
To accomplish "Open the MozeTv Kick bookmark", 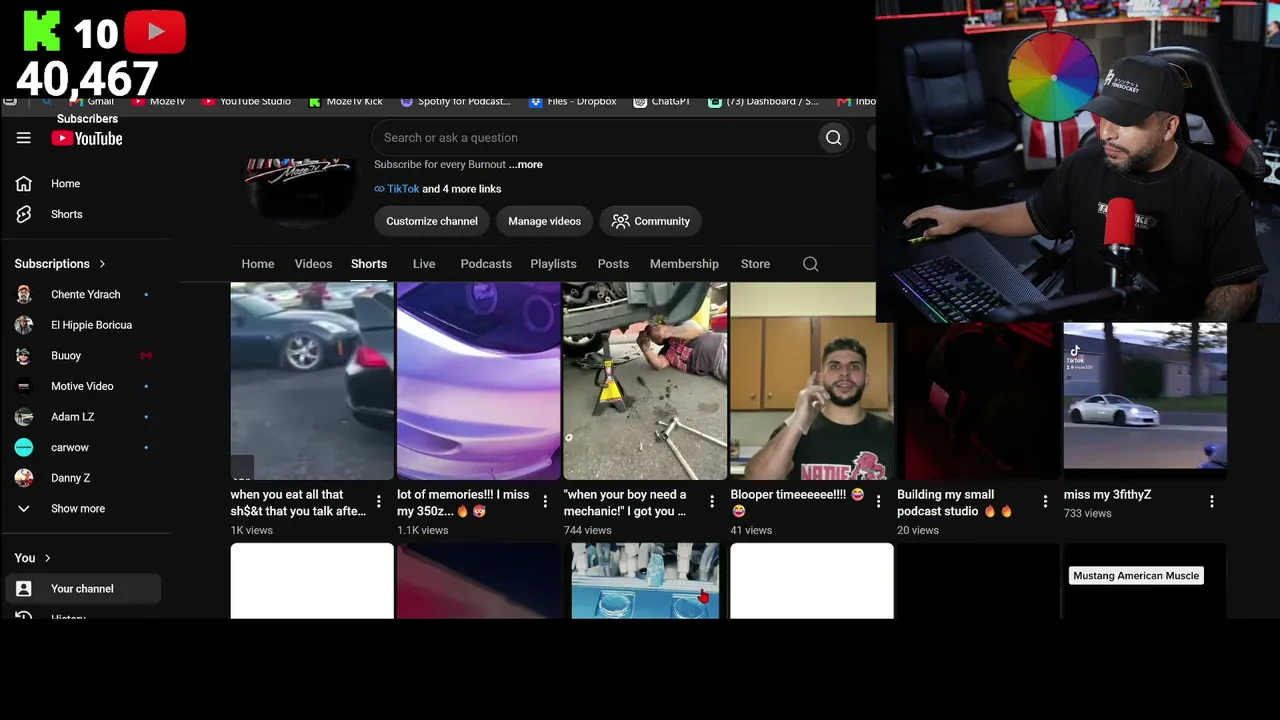I will 346,101.
